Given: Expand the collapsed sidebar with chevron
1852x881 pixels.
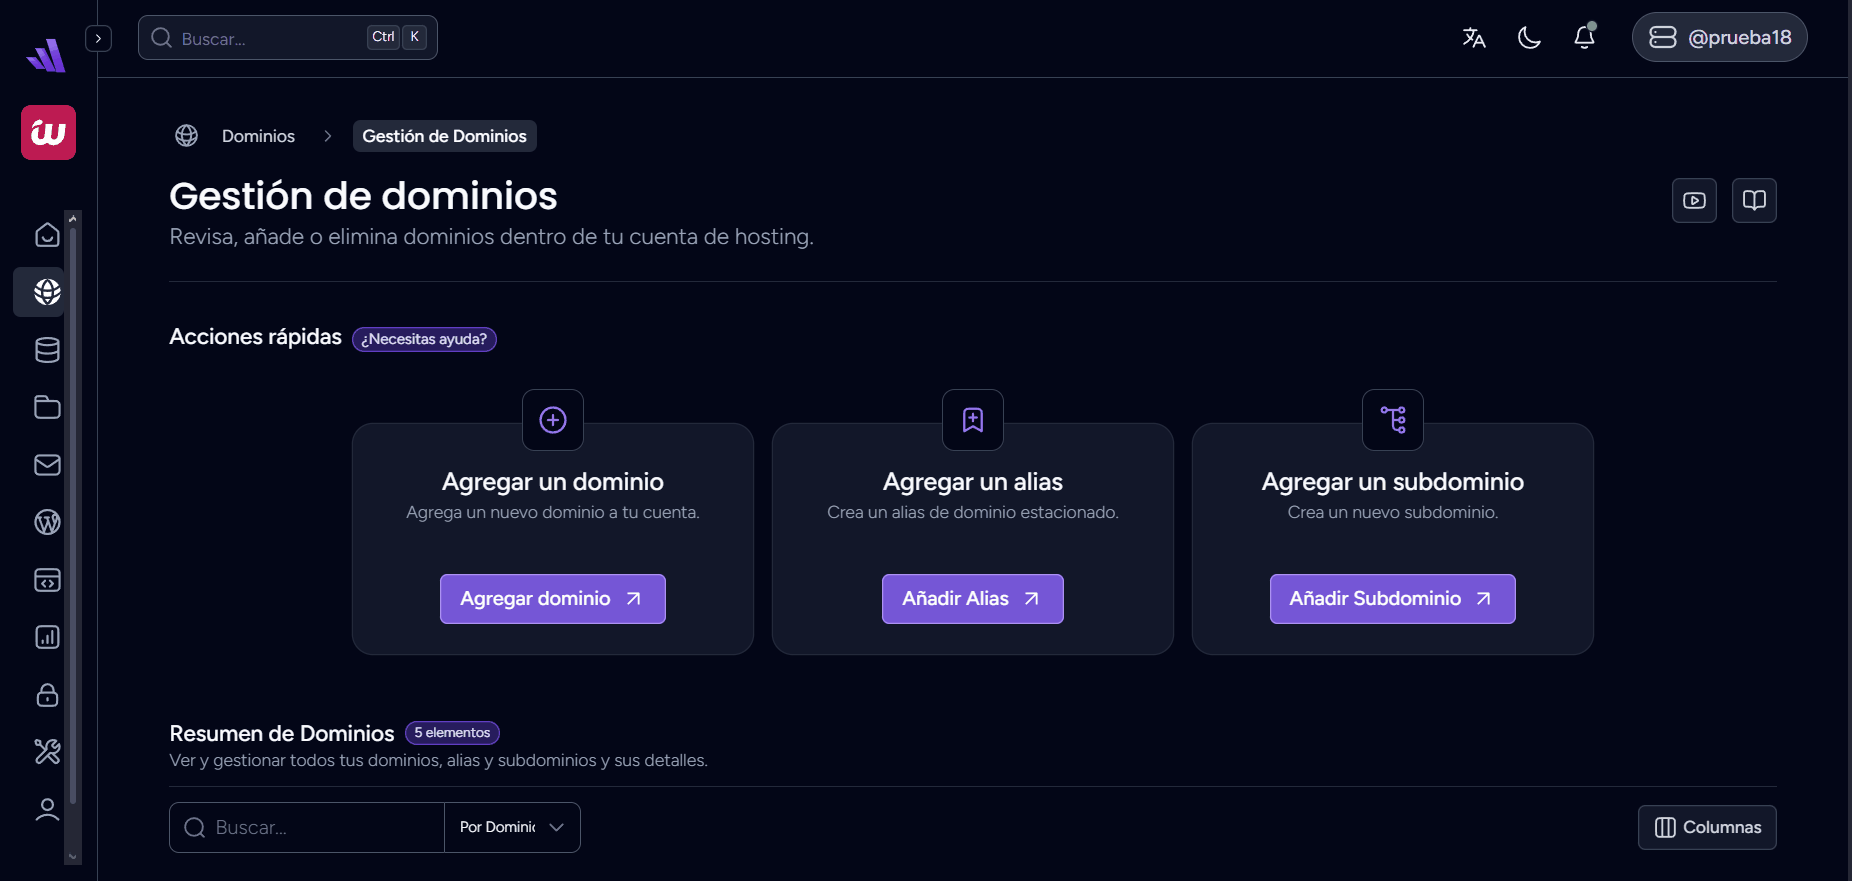Looking at the screenshot, I should click(98, 38).
